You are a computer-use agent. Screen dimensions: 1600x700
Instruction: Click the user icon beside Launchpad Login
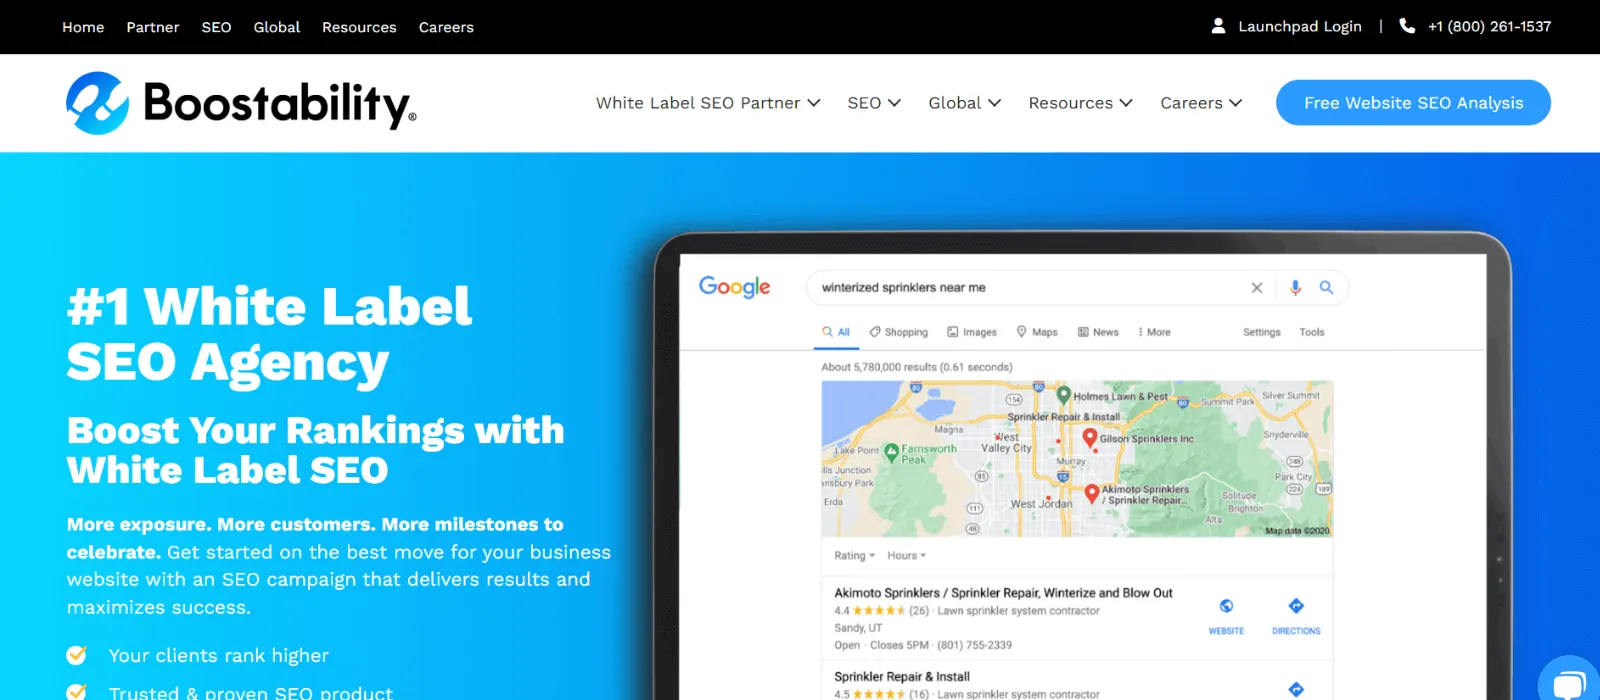[x=1218, y=26]
